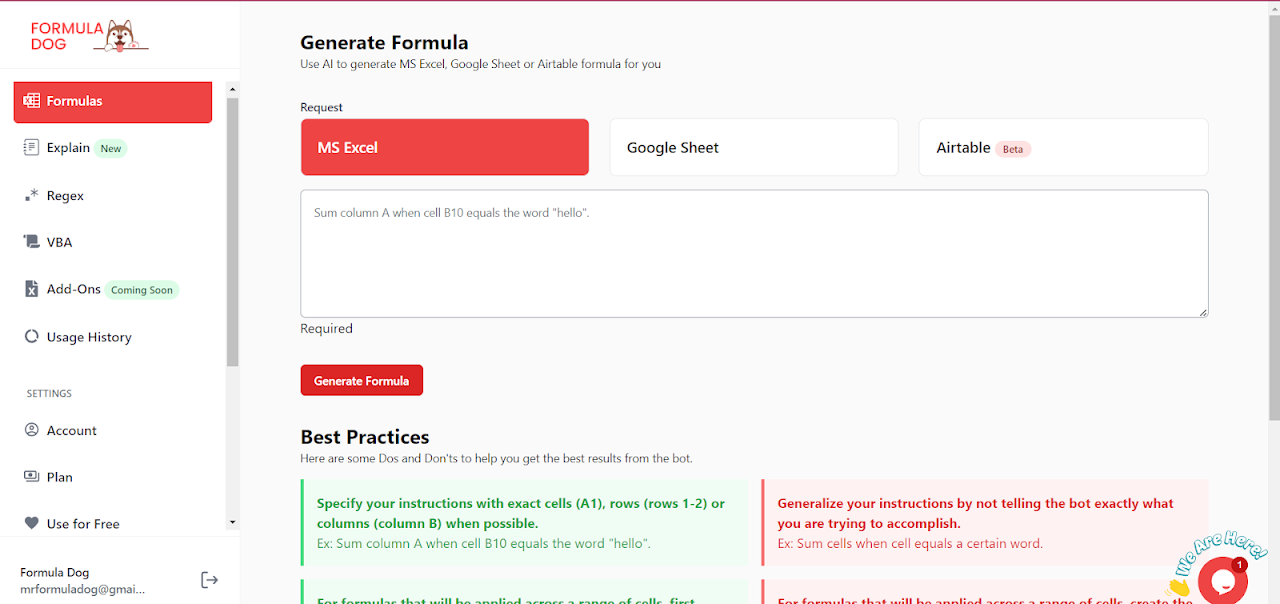Click the New badge beside Explain

coord(111,149)
